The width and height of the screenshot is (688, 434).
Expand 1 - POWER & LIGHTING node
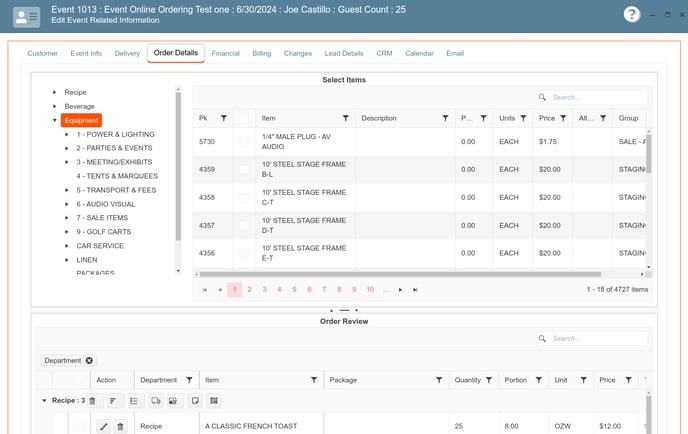click(x=67, y=134)
